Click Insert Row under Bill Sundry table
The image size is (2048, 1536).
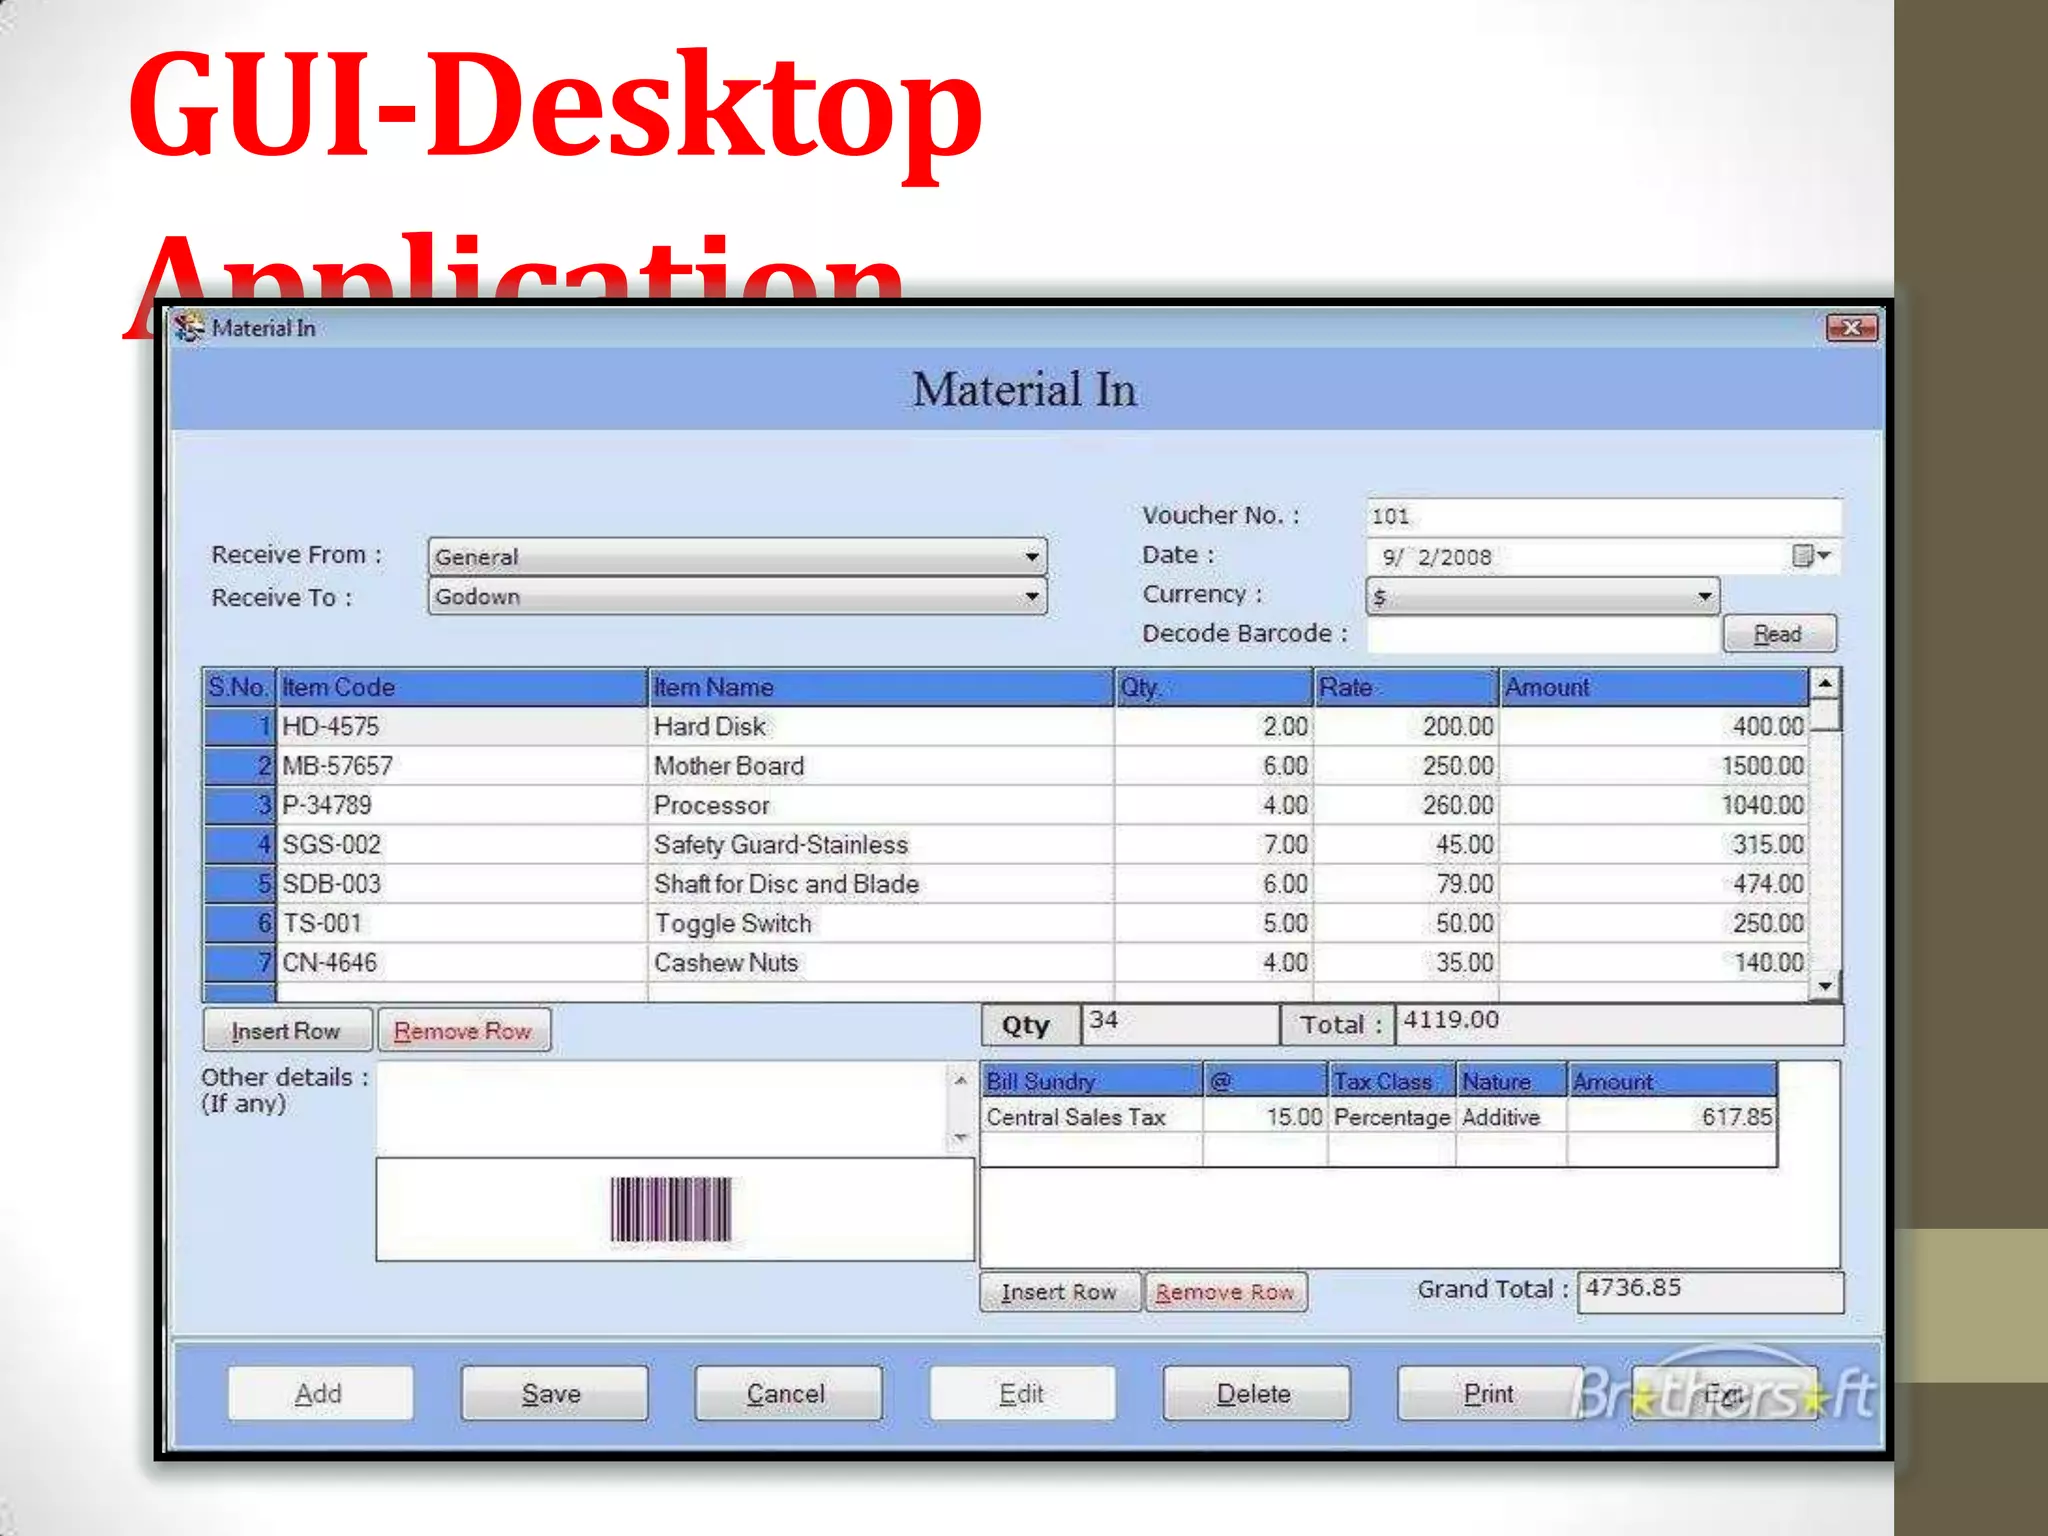(x=1059, y=1291)
